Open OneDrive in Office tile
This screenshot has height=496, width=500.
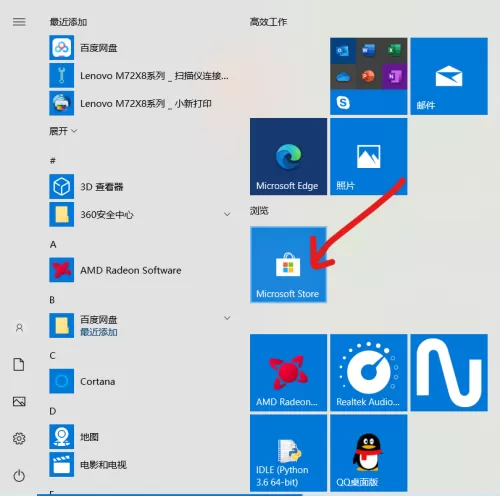pos(343,77)
